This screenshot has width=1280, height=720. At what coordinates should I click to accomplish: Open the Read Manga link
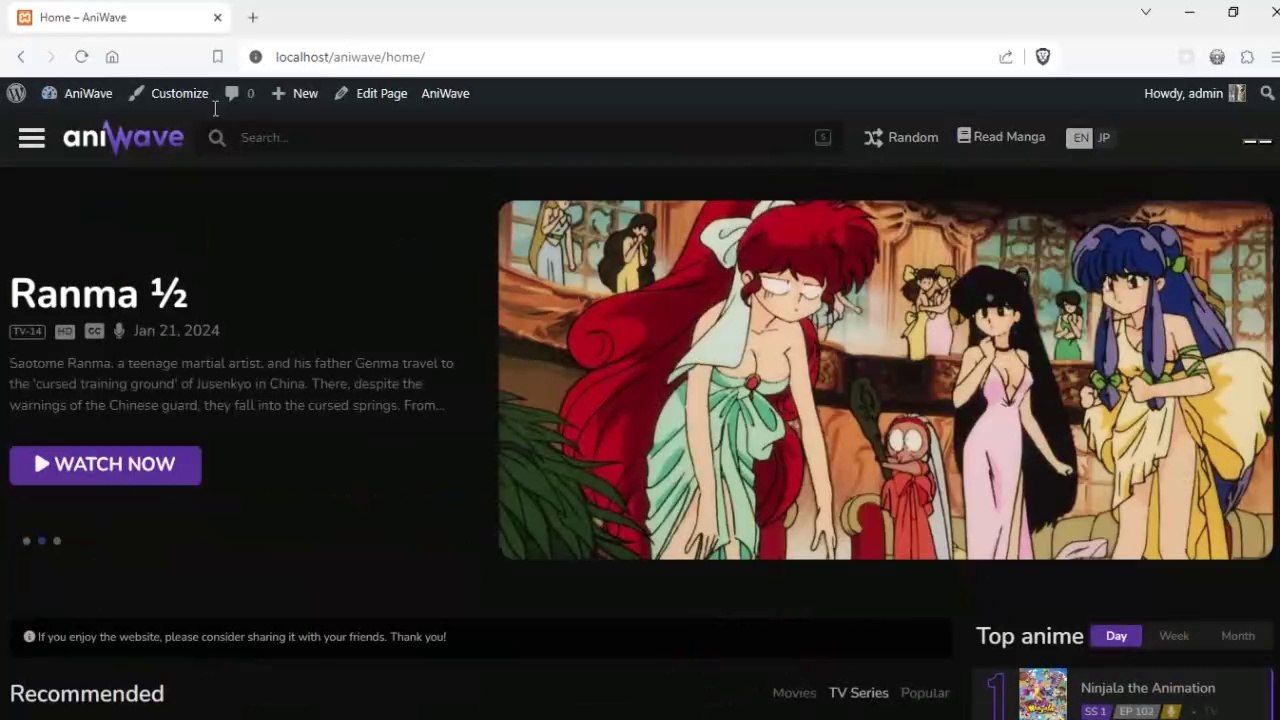(1001, 137)
